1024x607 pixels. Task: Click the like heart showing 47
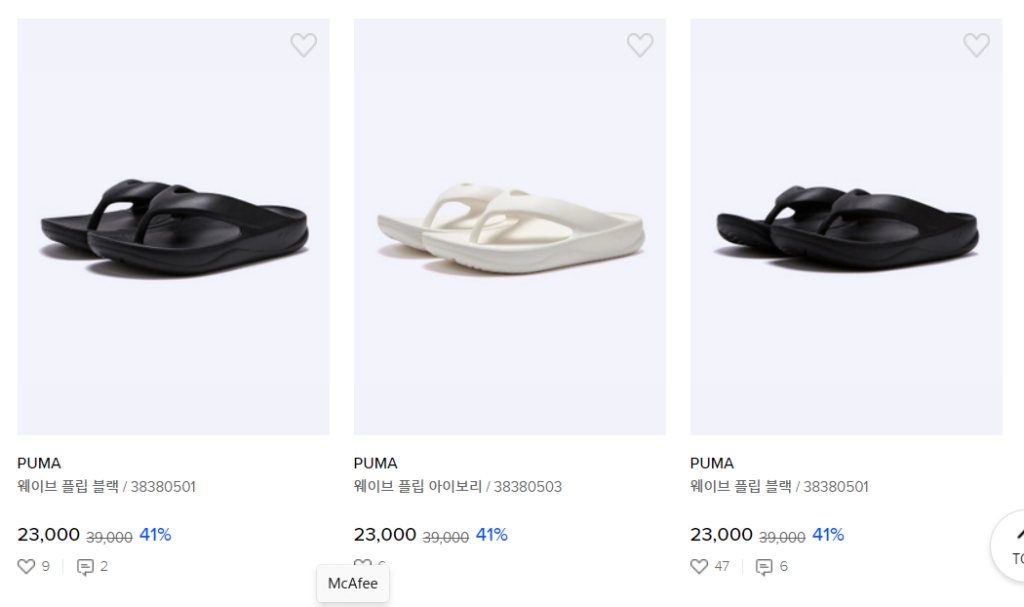coord(699,567)
